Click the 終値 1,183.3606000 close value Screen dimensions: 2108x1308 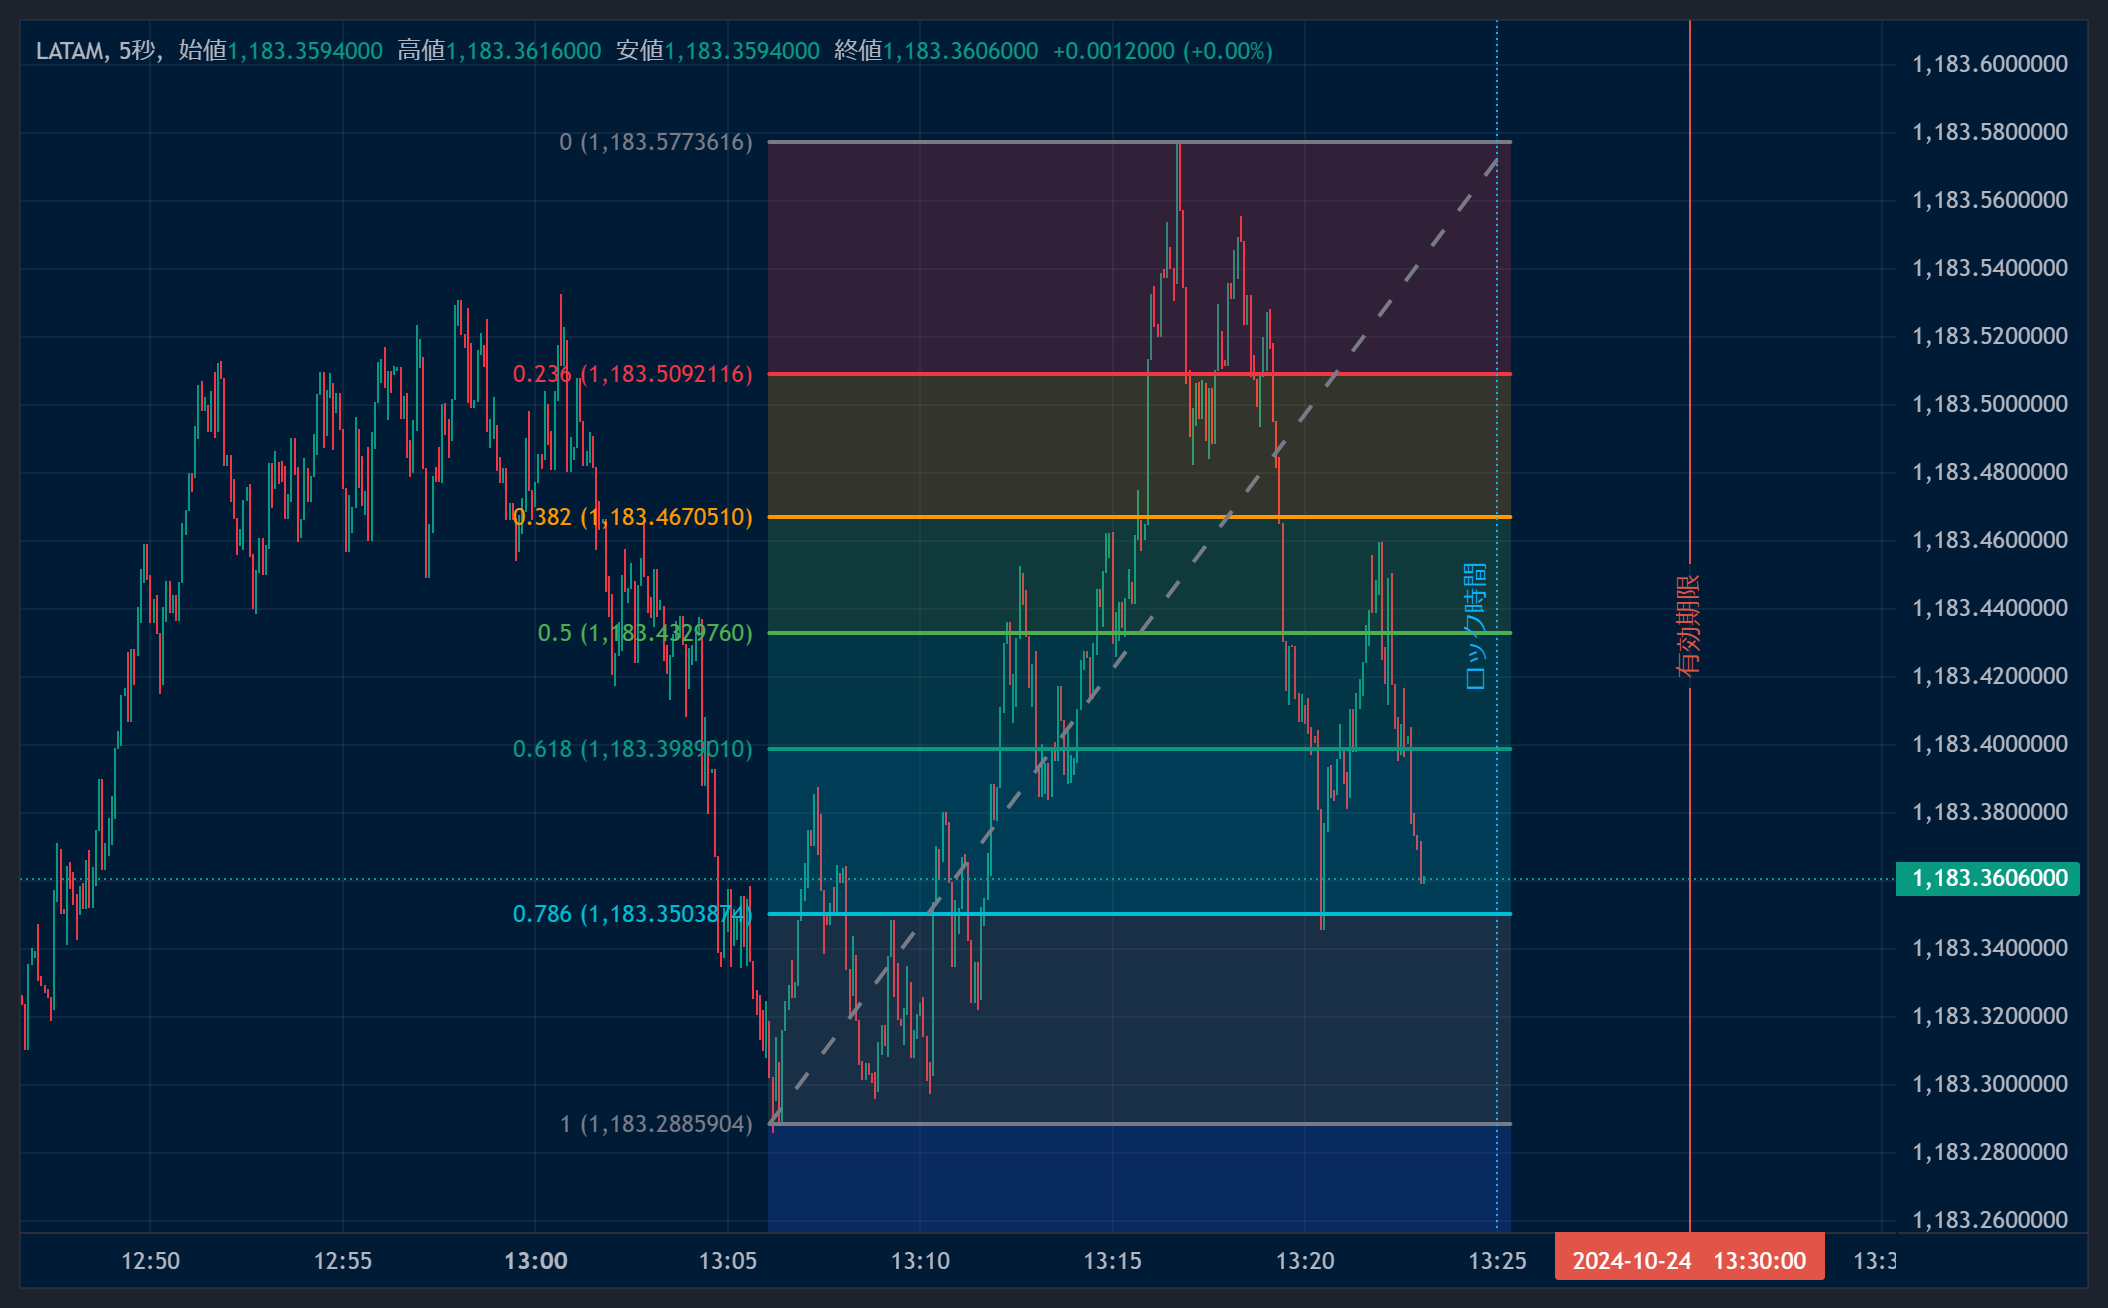(x=936, y=51)
